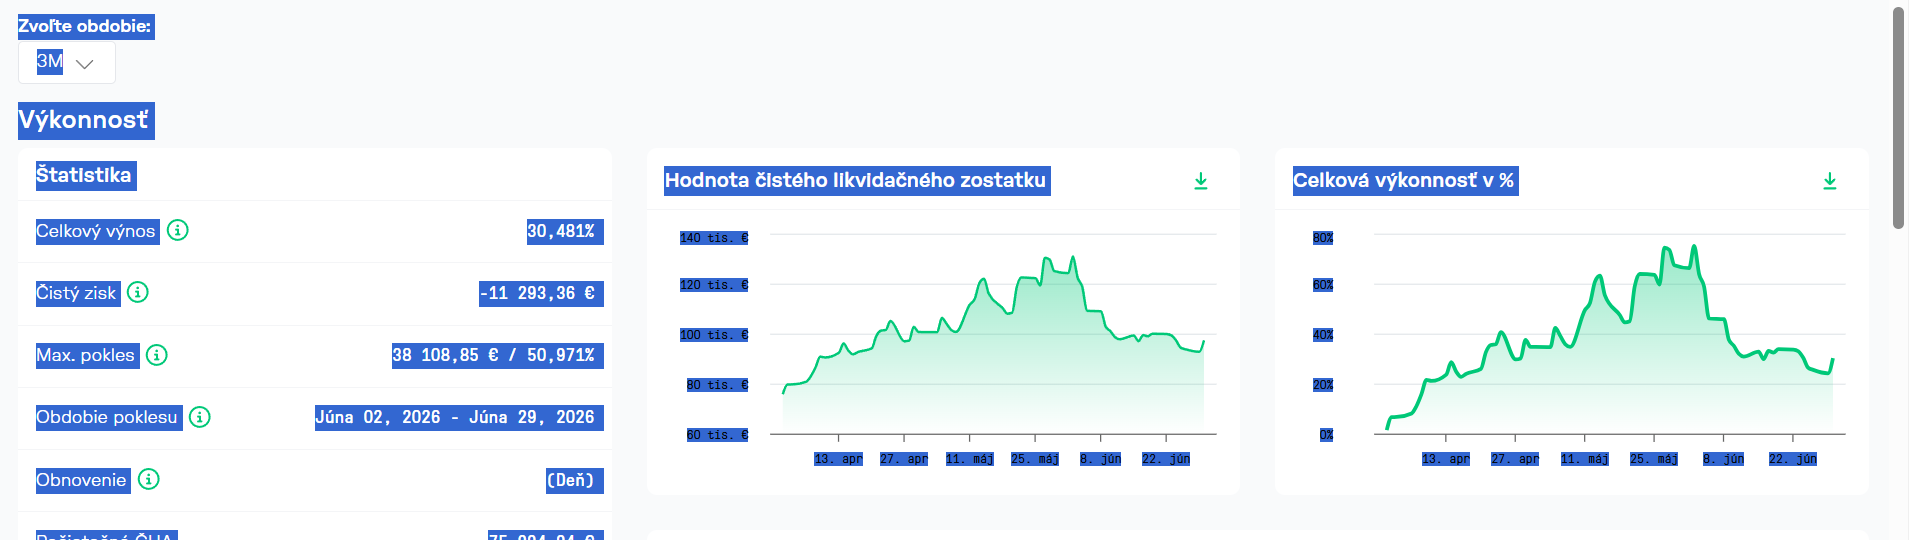The width and height of the screenshot is (1910, 540).
Task: Click info icon next to Čistý zisk
Action: coord(138,293)
